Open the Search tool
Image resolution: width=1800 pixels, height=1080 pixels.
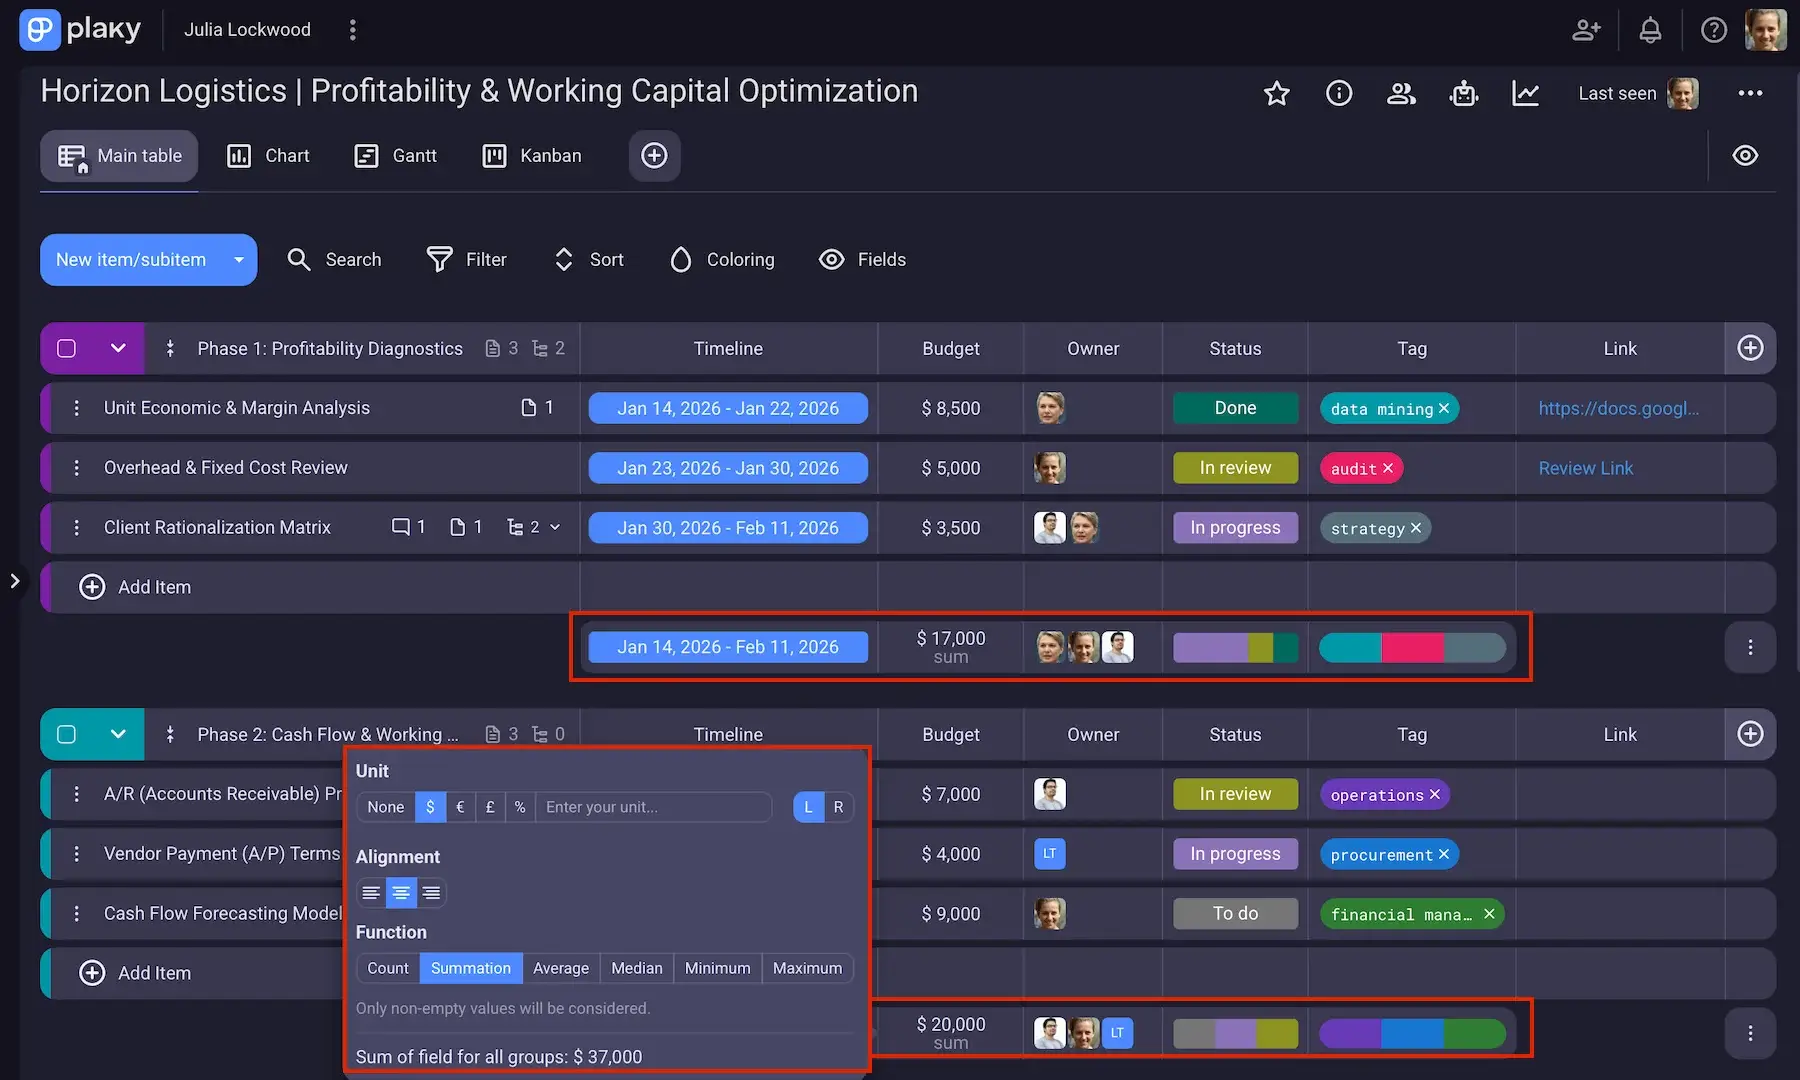coord(334,260)
